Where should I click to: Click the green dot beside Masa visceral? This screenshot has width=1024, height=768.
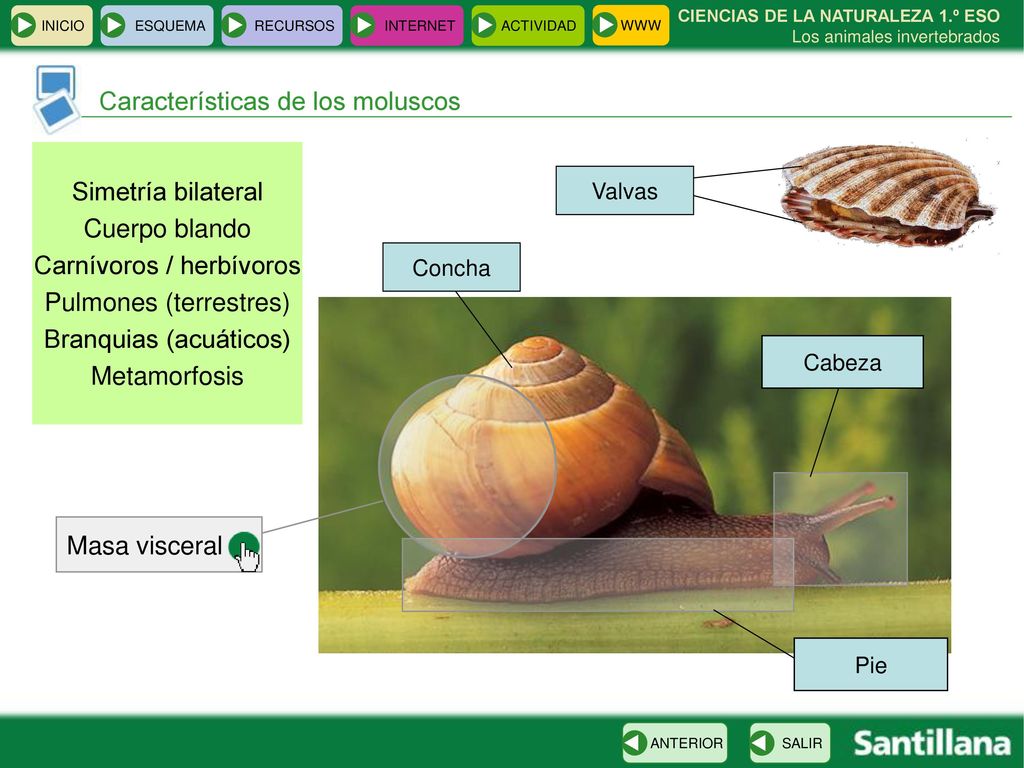(244, 547)
